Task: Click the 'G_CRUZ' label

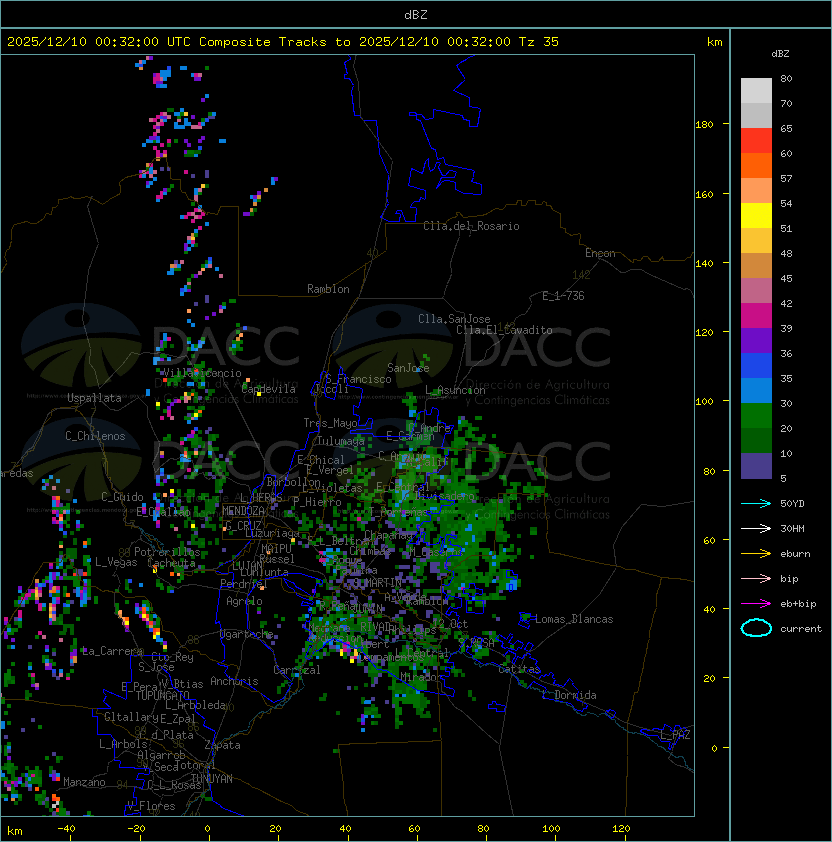Action: coord(243,525)
